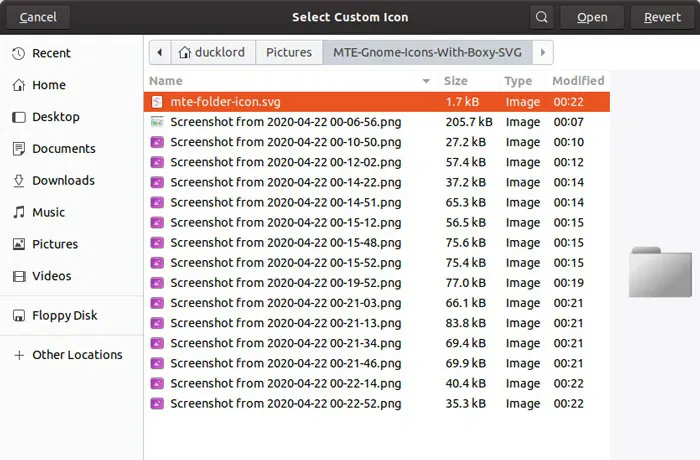This screenshot has width=700, height=460.
Task: Select Desktop in the sidebar
Action: coord(46,117)
